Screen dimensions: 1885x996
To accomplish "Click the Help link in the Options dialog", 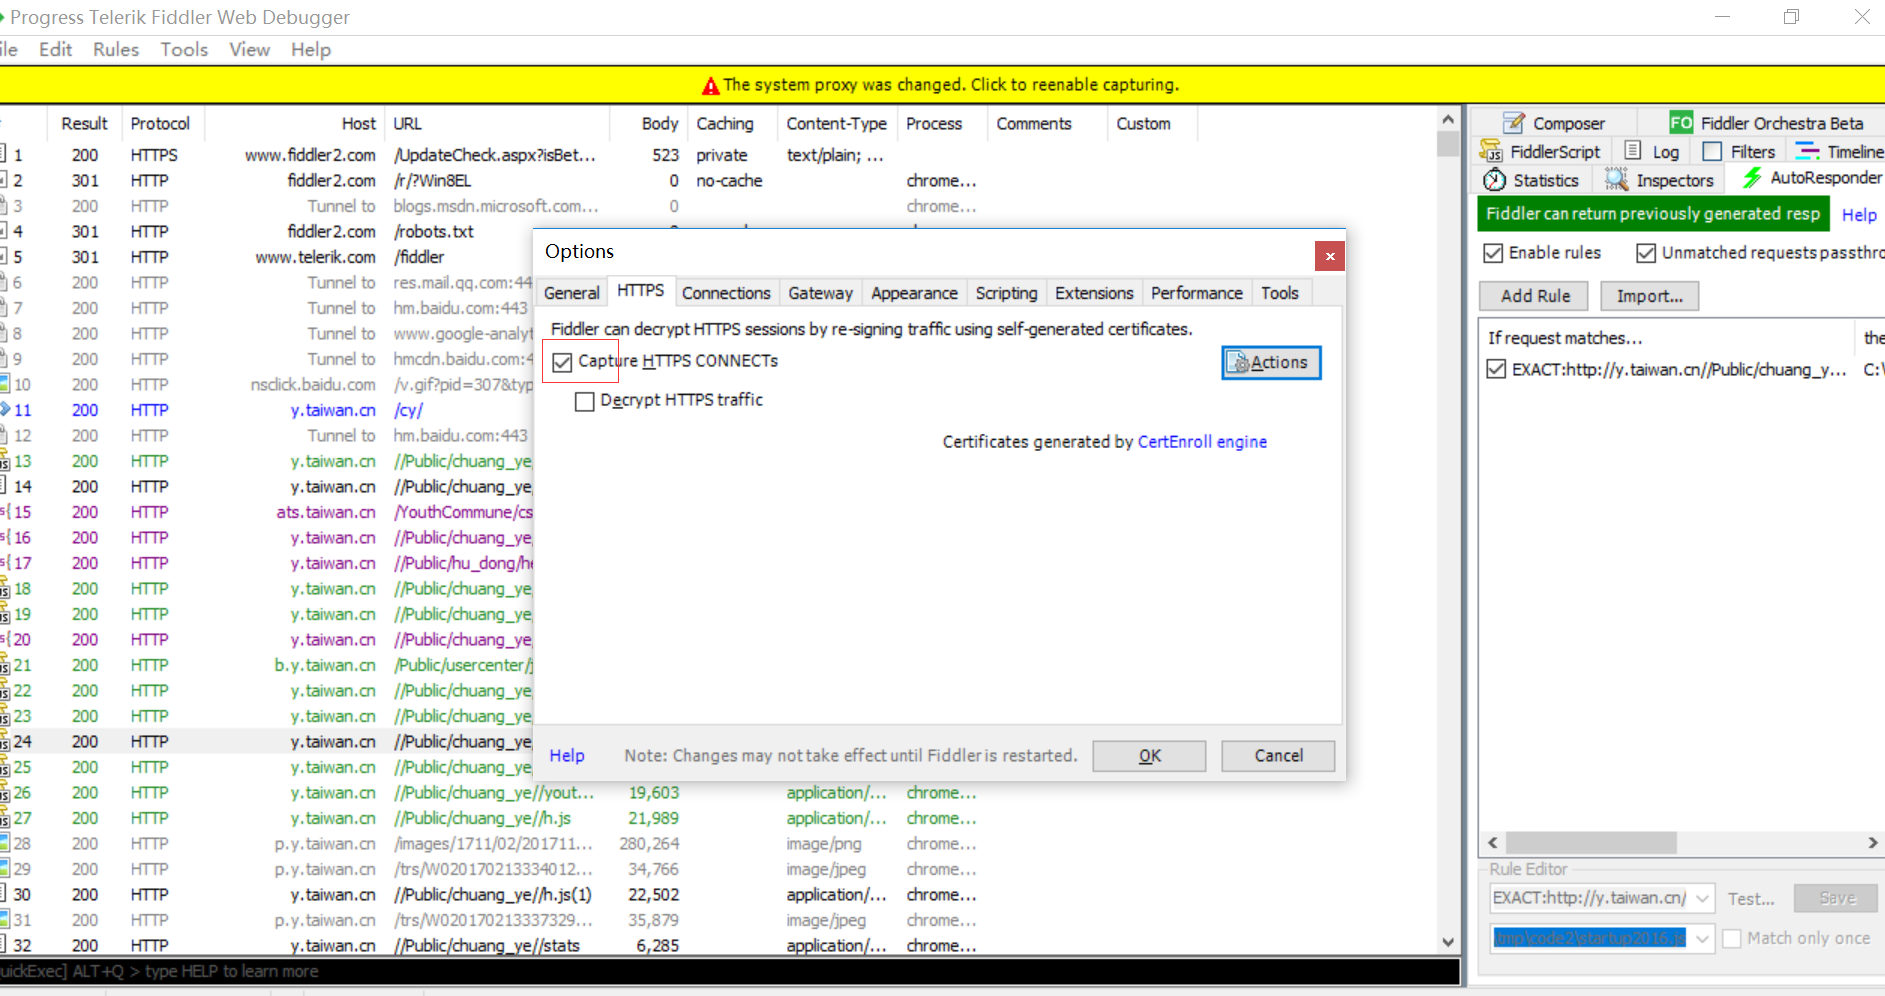I will pyautogui.click(x=567, y=756).
